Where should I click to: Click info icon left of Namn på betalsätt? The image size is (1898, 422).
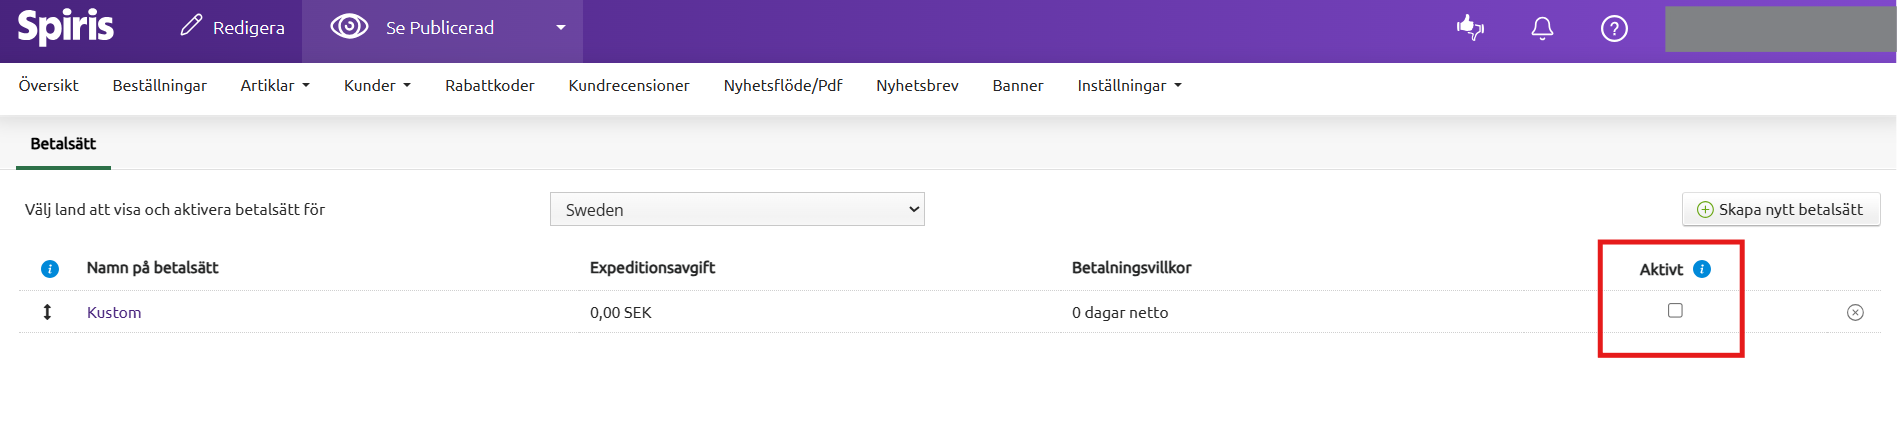(50, 269)
